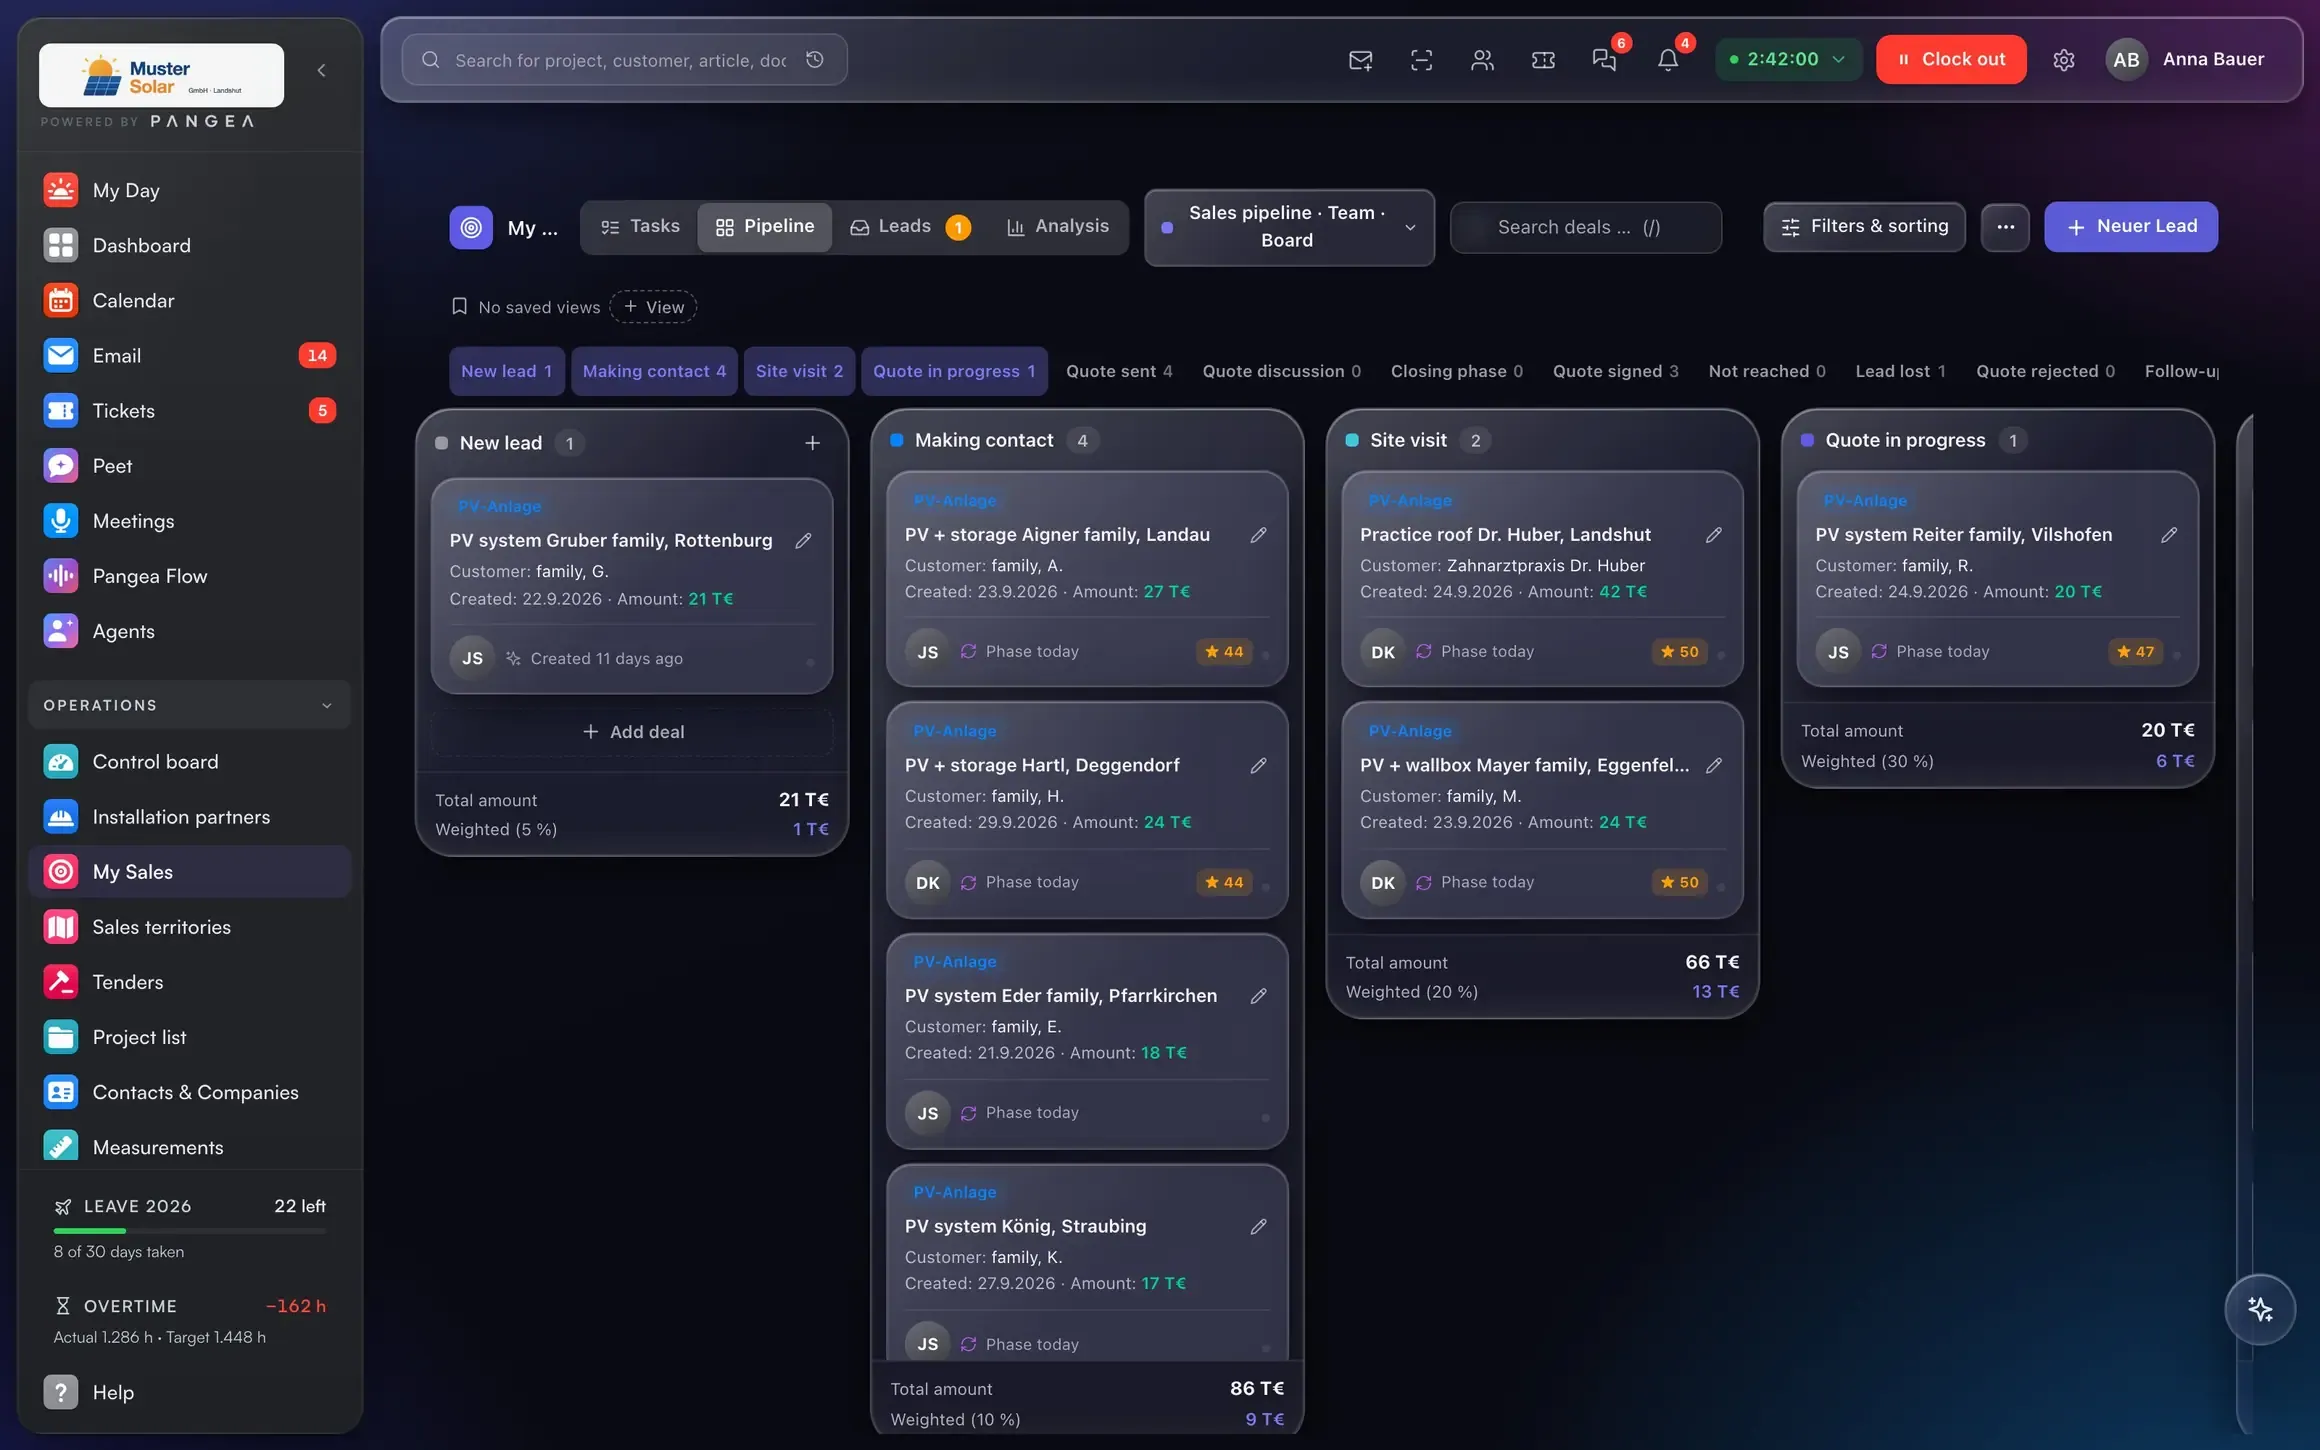Expand the time tracker 2:42:00 dropdown
Image resolution: width=2320 pixels, height=1450 pixels.
pos(1788,59)
